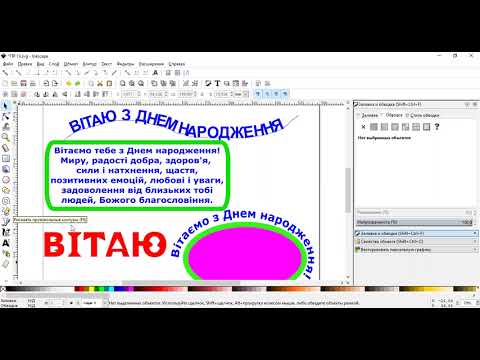Screen dimensions: 480x360
Task: Click the Unset paint question mark button
Action: (x=437, y=127)
